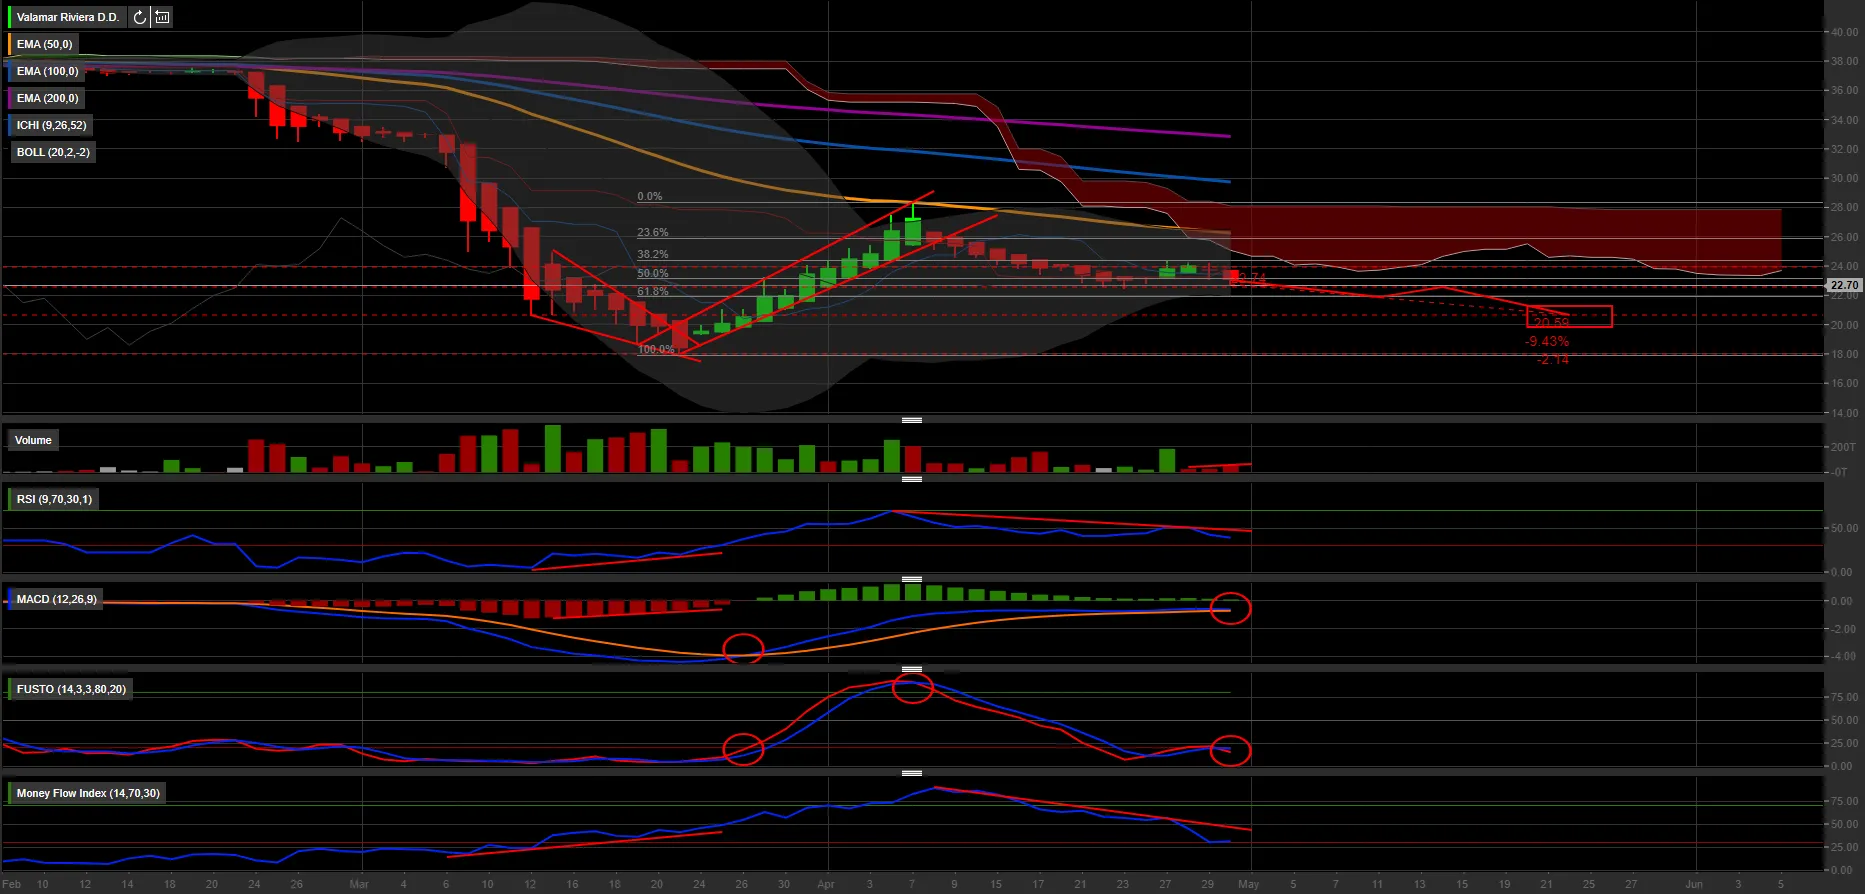Image resolution: width=1865 pixels, height=894 pixels.
Task: Select the FUSTO (14,3,3,80,20) panel label
Action: (x=71, y=689)
